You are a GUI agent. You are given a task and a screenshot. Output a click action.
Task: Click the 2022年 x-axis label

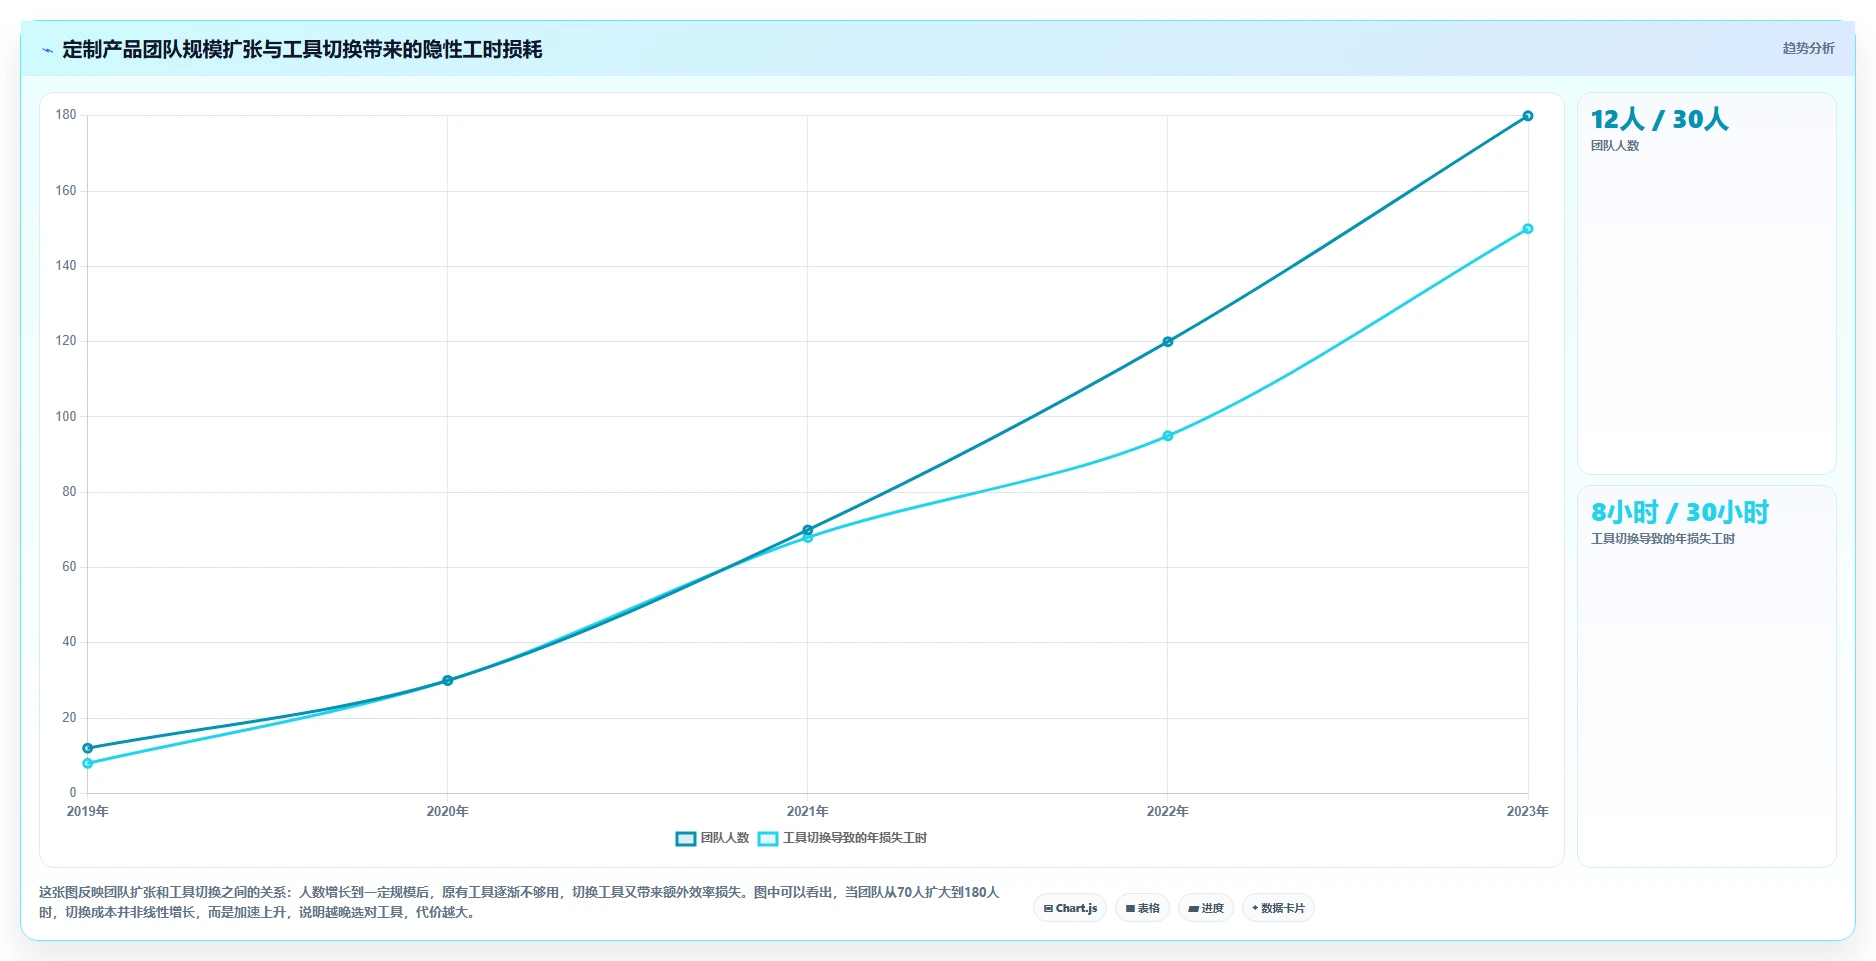tap(1167, 811)
